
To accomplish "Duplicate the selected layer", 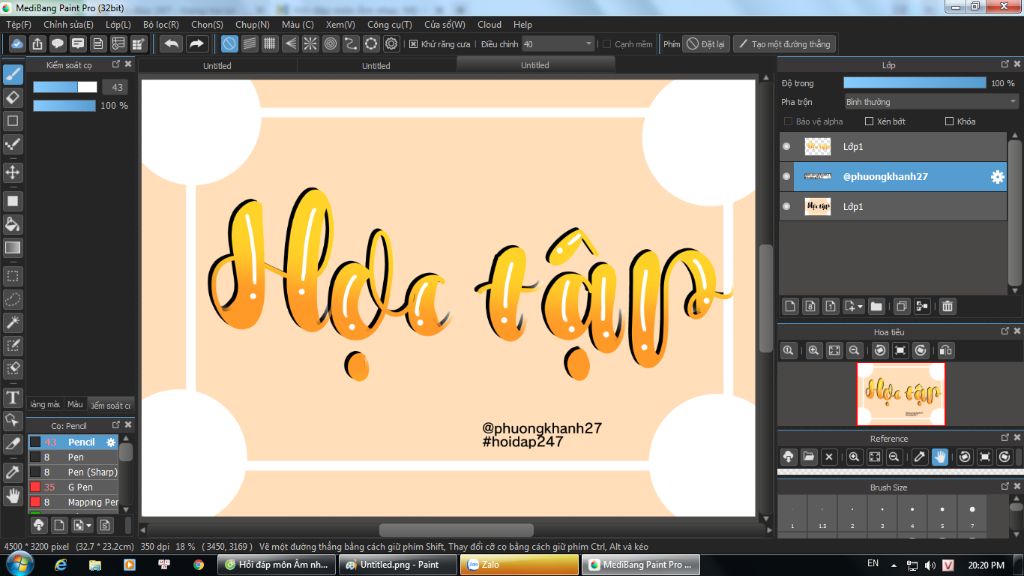I will [901, 306].
